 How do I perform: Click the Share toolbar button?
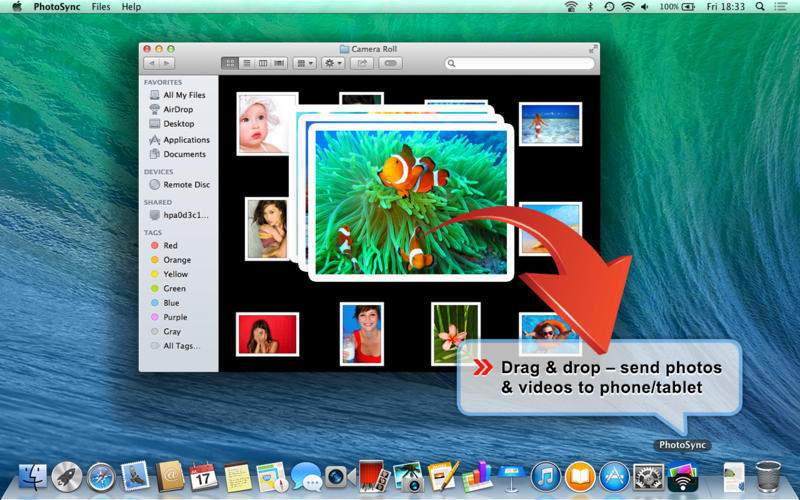pos(362,63)
